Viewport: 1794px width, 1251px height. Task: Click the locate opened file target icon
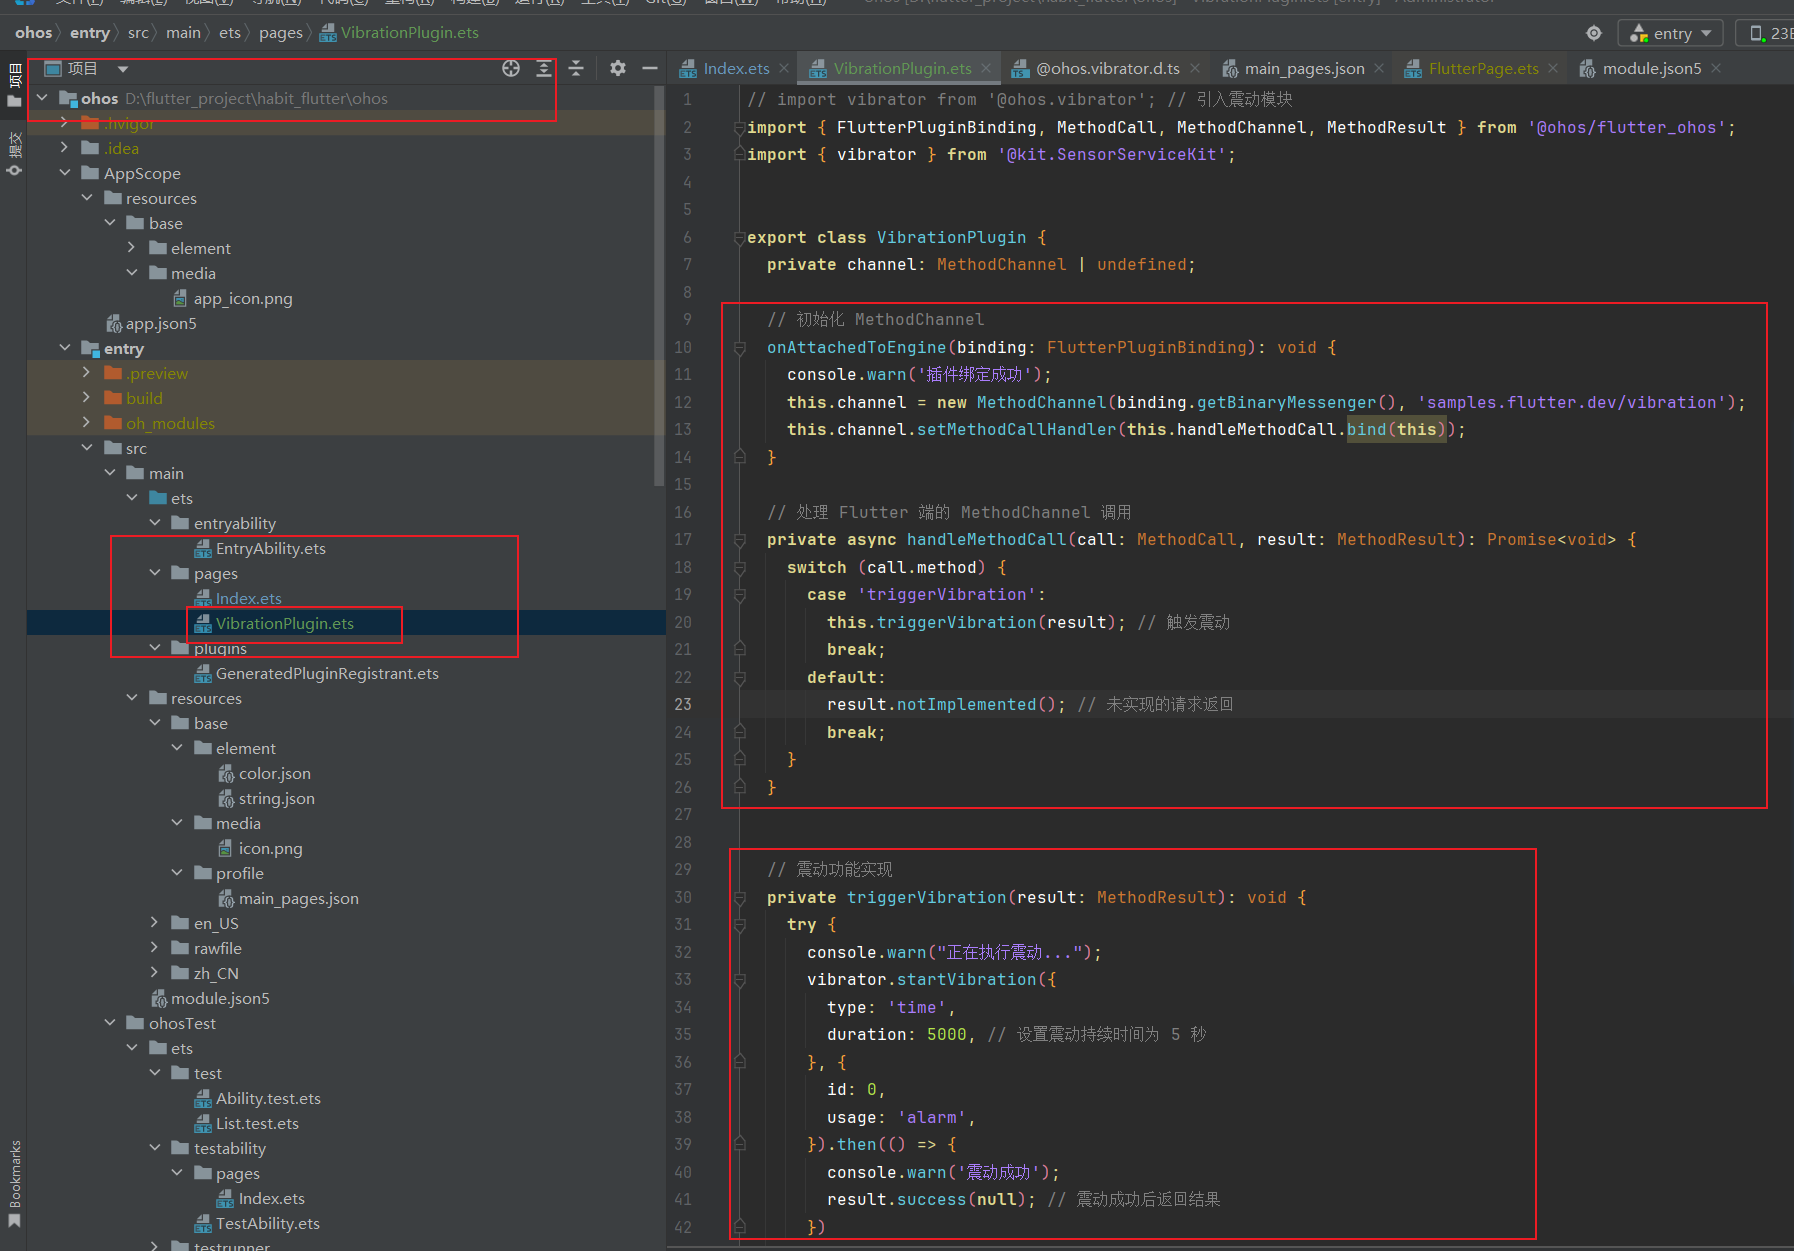click(511, 68)
